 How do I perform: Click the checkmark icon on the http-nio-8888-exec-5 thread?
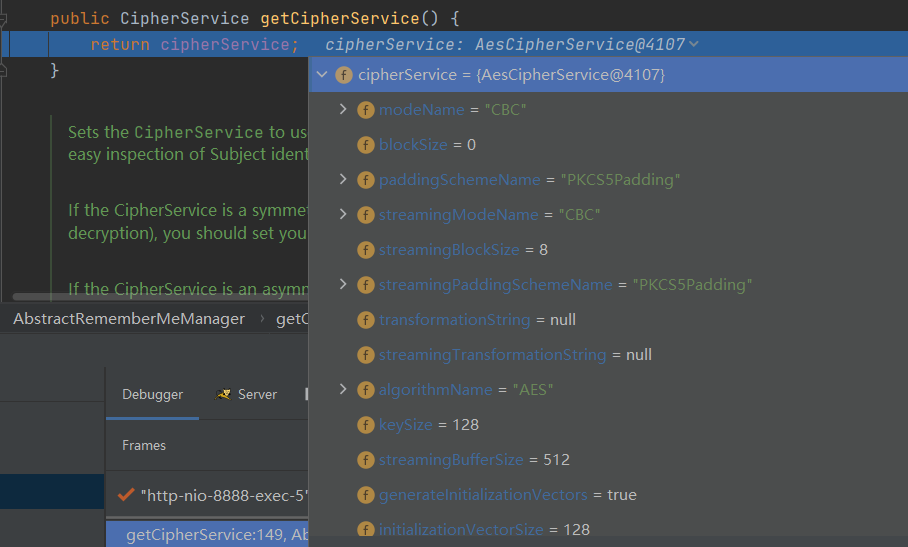click(126, 495)
